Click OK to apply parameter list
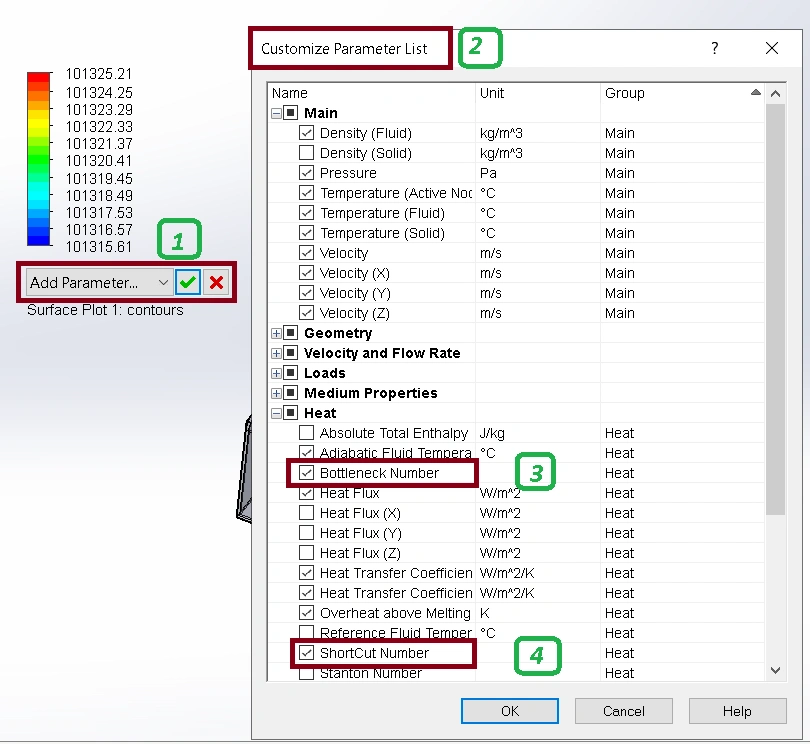 510,711
